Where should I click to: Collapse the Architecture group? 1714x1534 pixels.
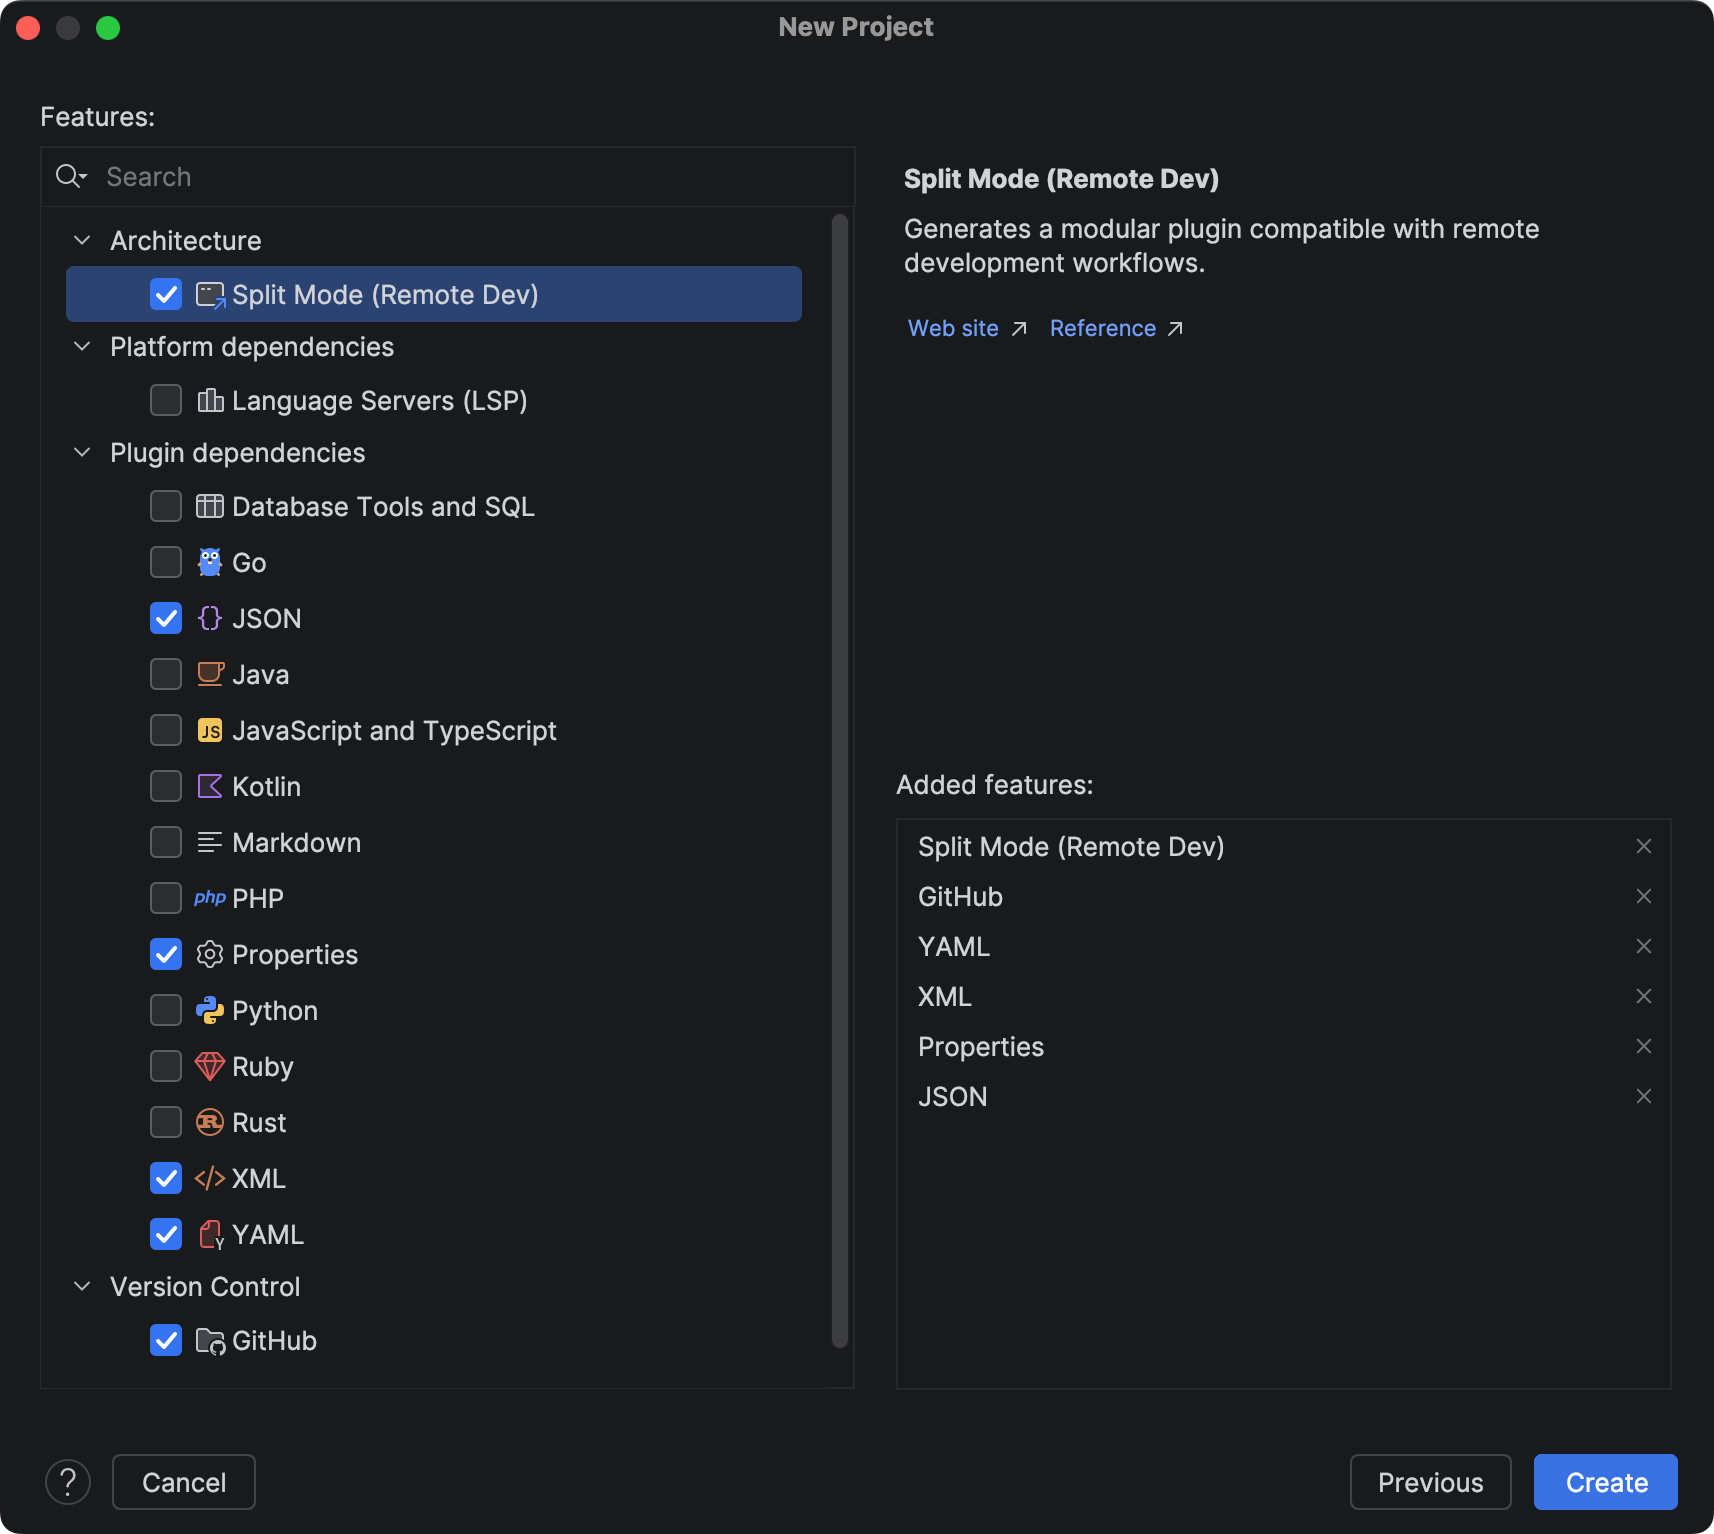point(83,241)
